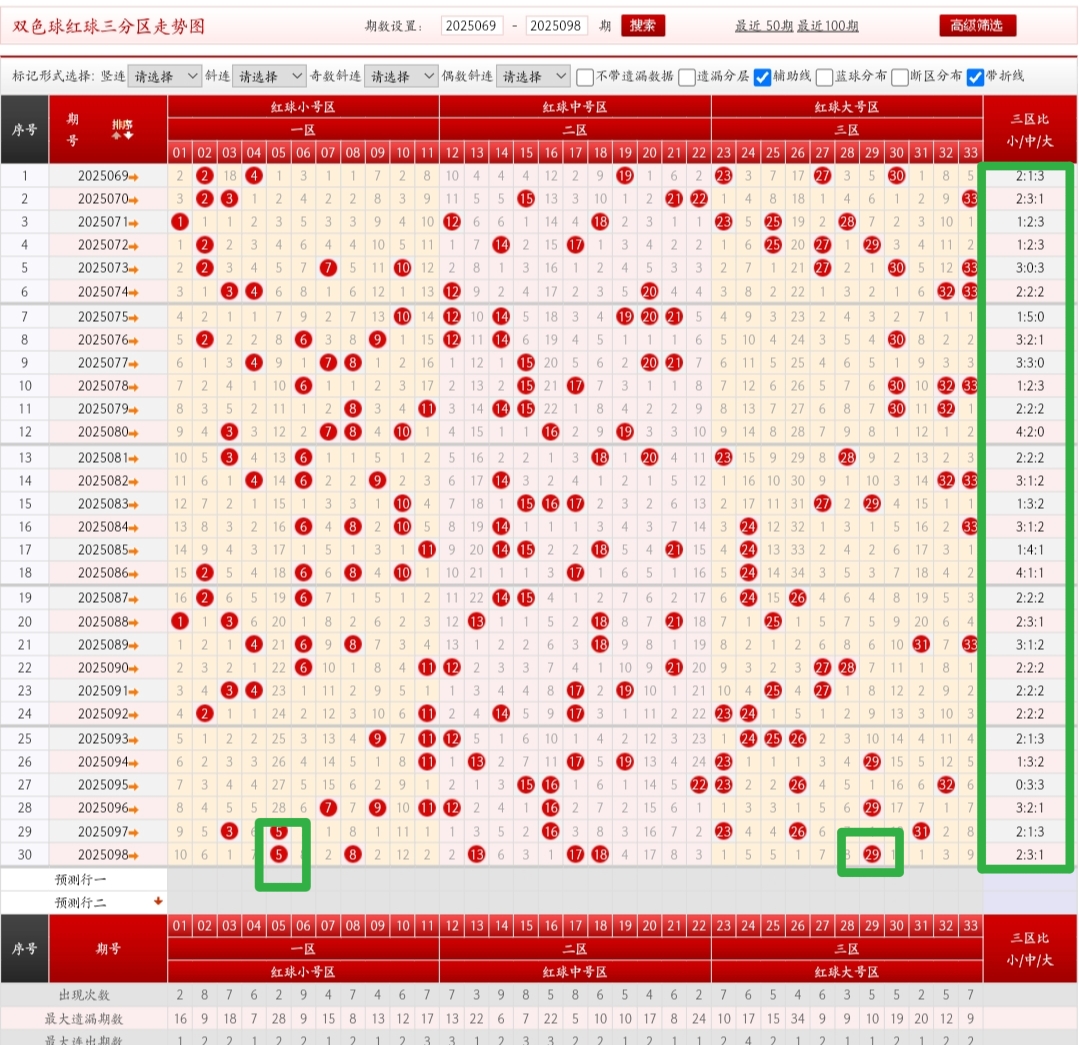Open the 奇数斜连 dropdown
This screenshot has height=1045, width=1080.
pyautogui.click(x=401, y=76)
